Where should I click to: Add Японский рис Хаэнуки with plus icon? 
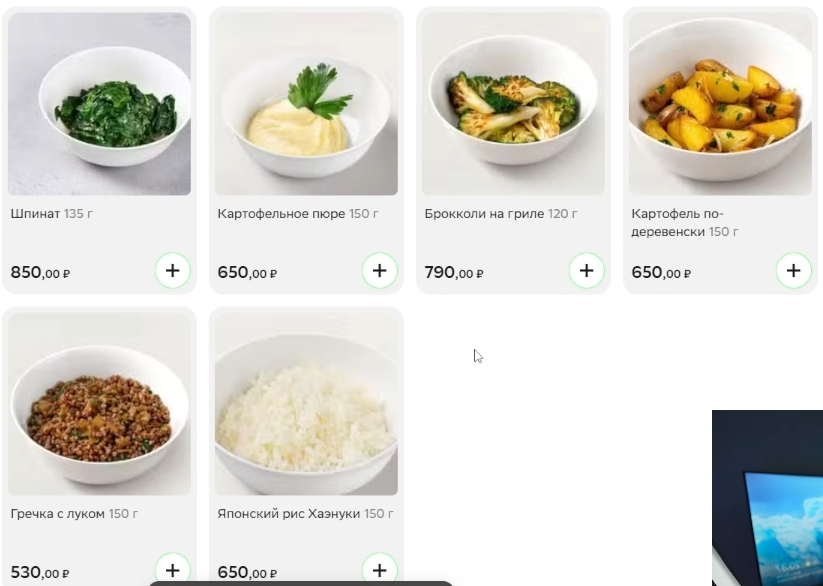pyautogui.click(x=379, y=570)
